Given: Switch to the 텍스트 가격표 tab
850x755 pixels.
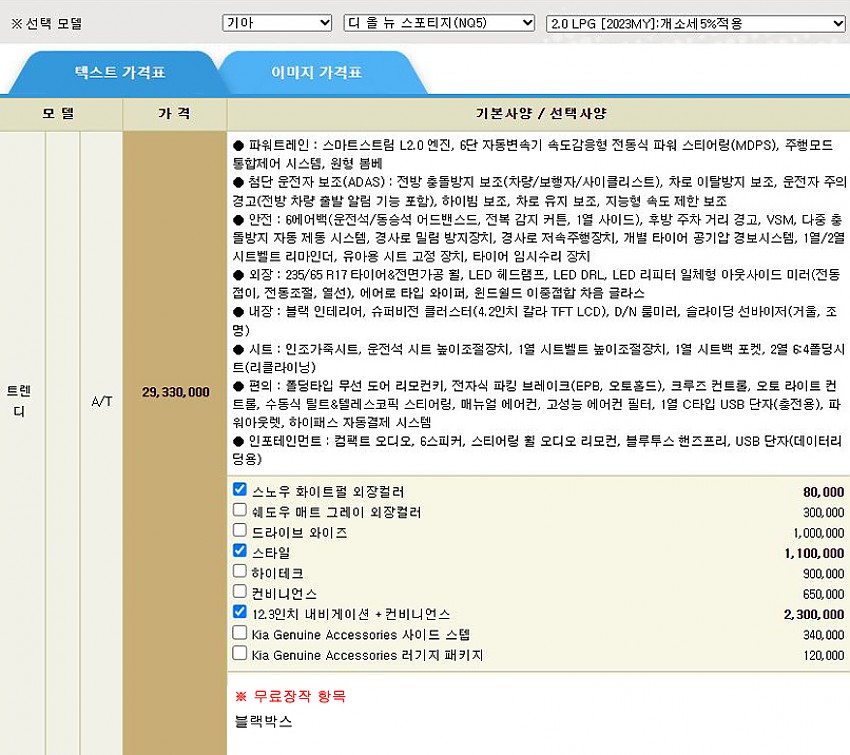Looking at the screenshot, I should click(x=120, y=73).
